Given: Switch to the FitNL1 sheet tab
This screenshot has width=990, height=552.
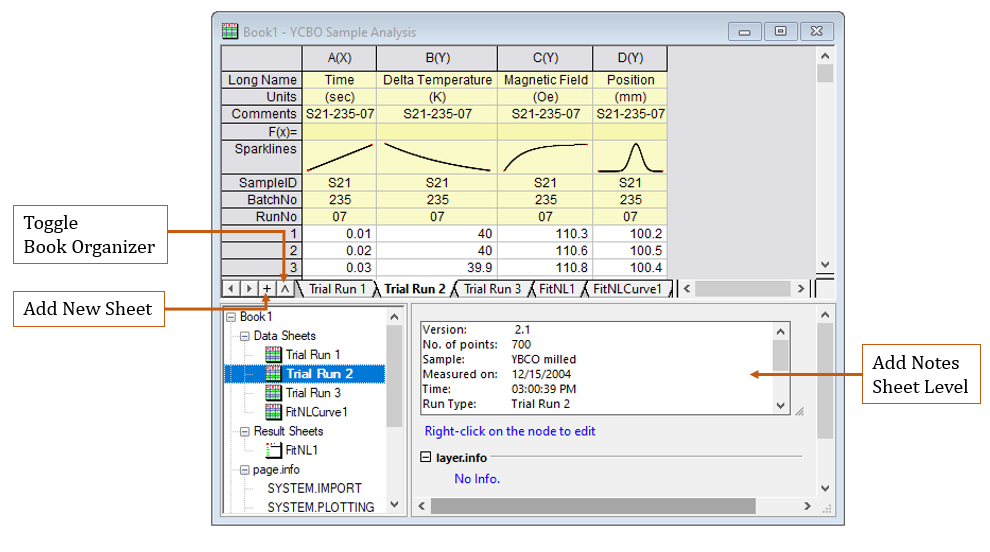Looking at the screenshot, I should (x=555, y=289).
